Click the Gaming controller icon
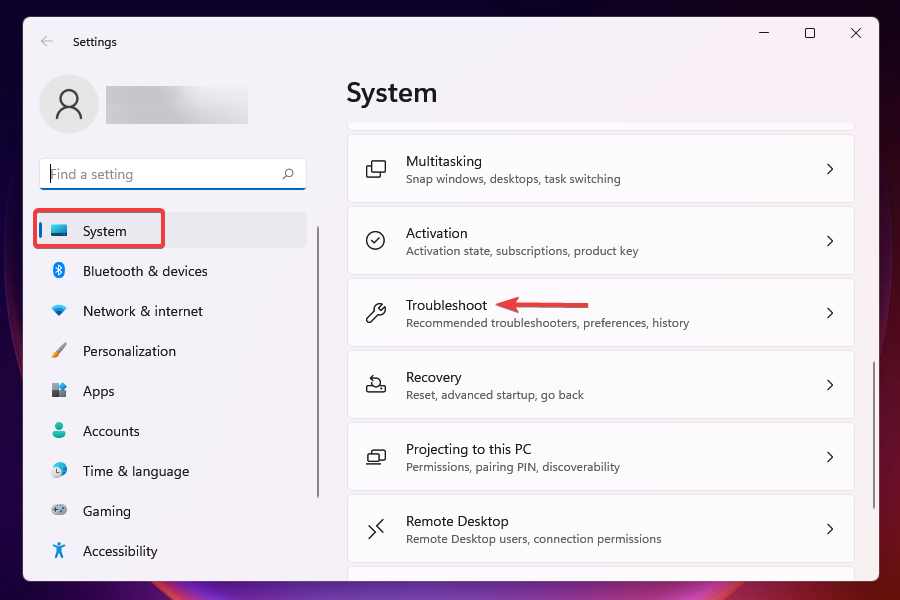This screenshot has height=600, width=900. point(59,511)
